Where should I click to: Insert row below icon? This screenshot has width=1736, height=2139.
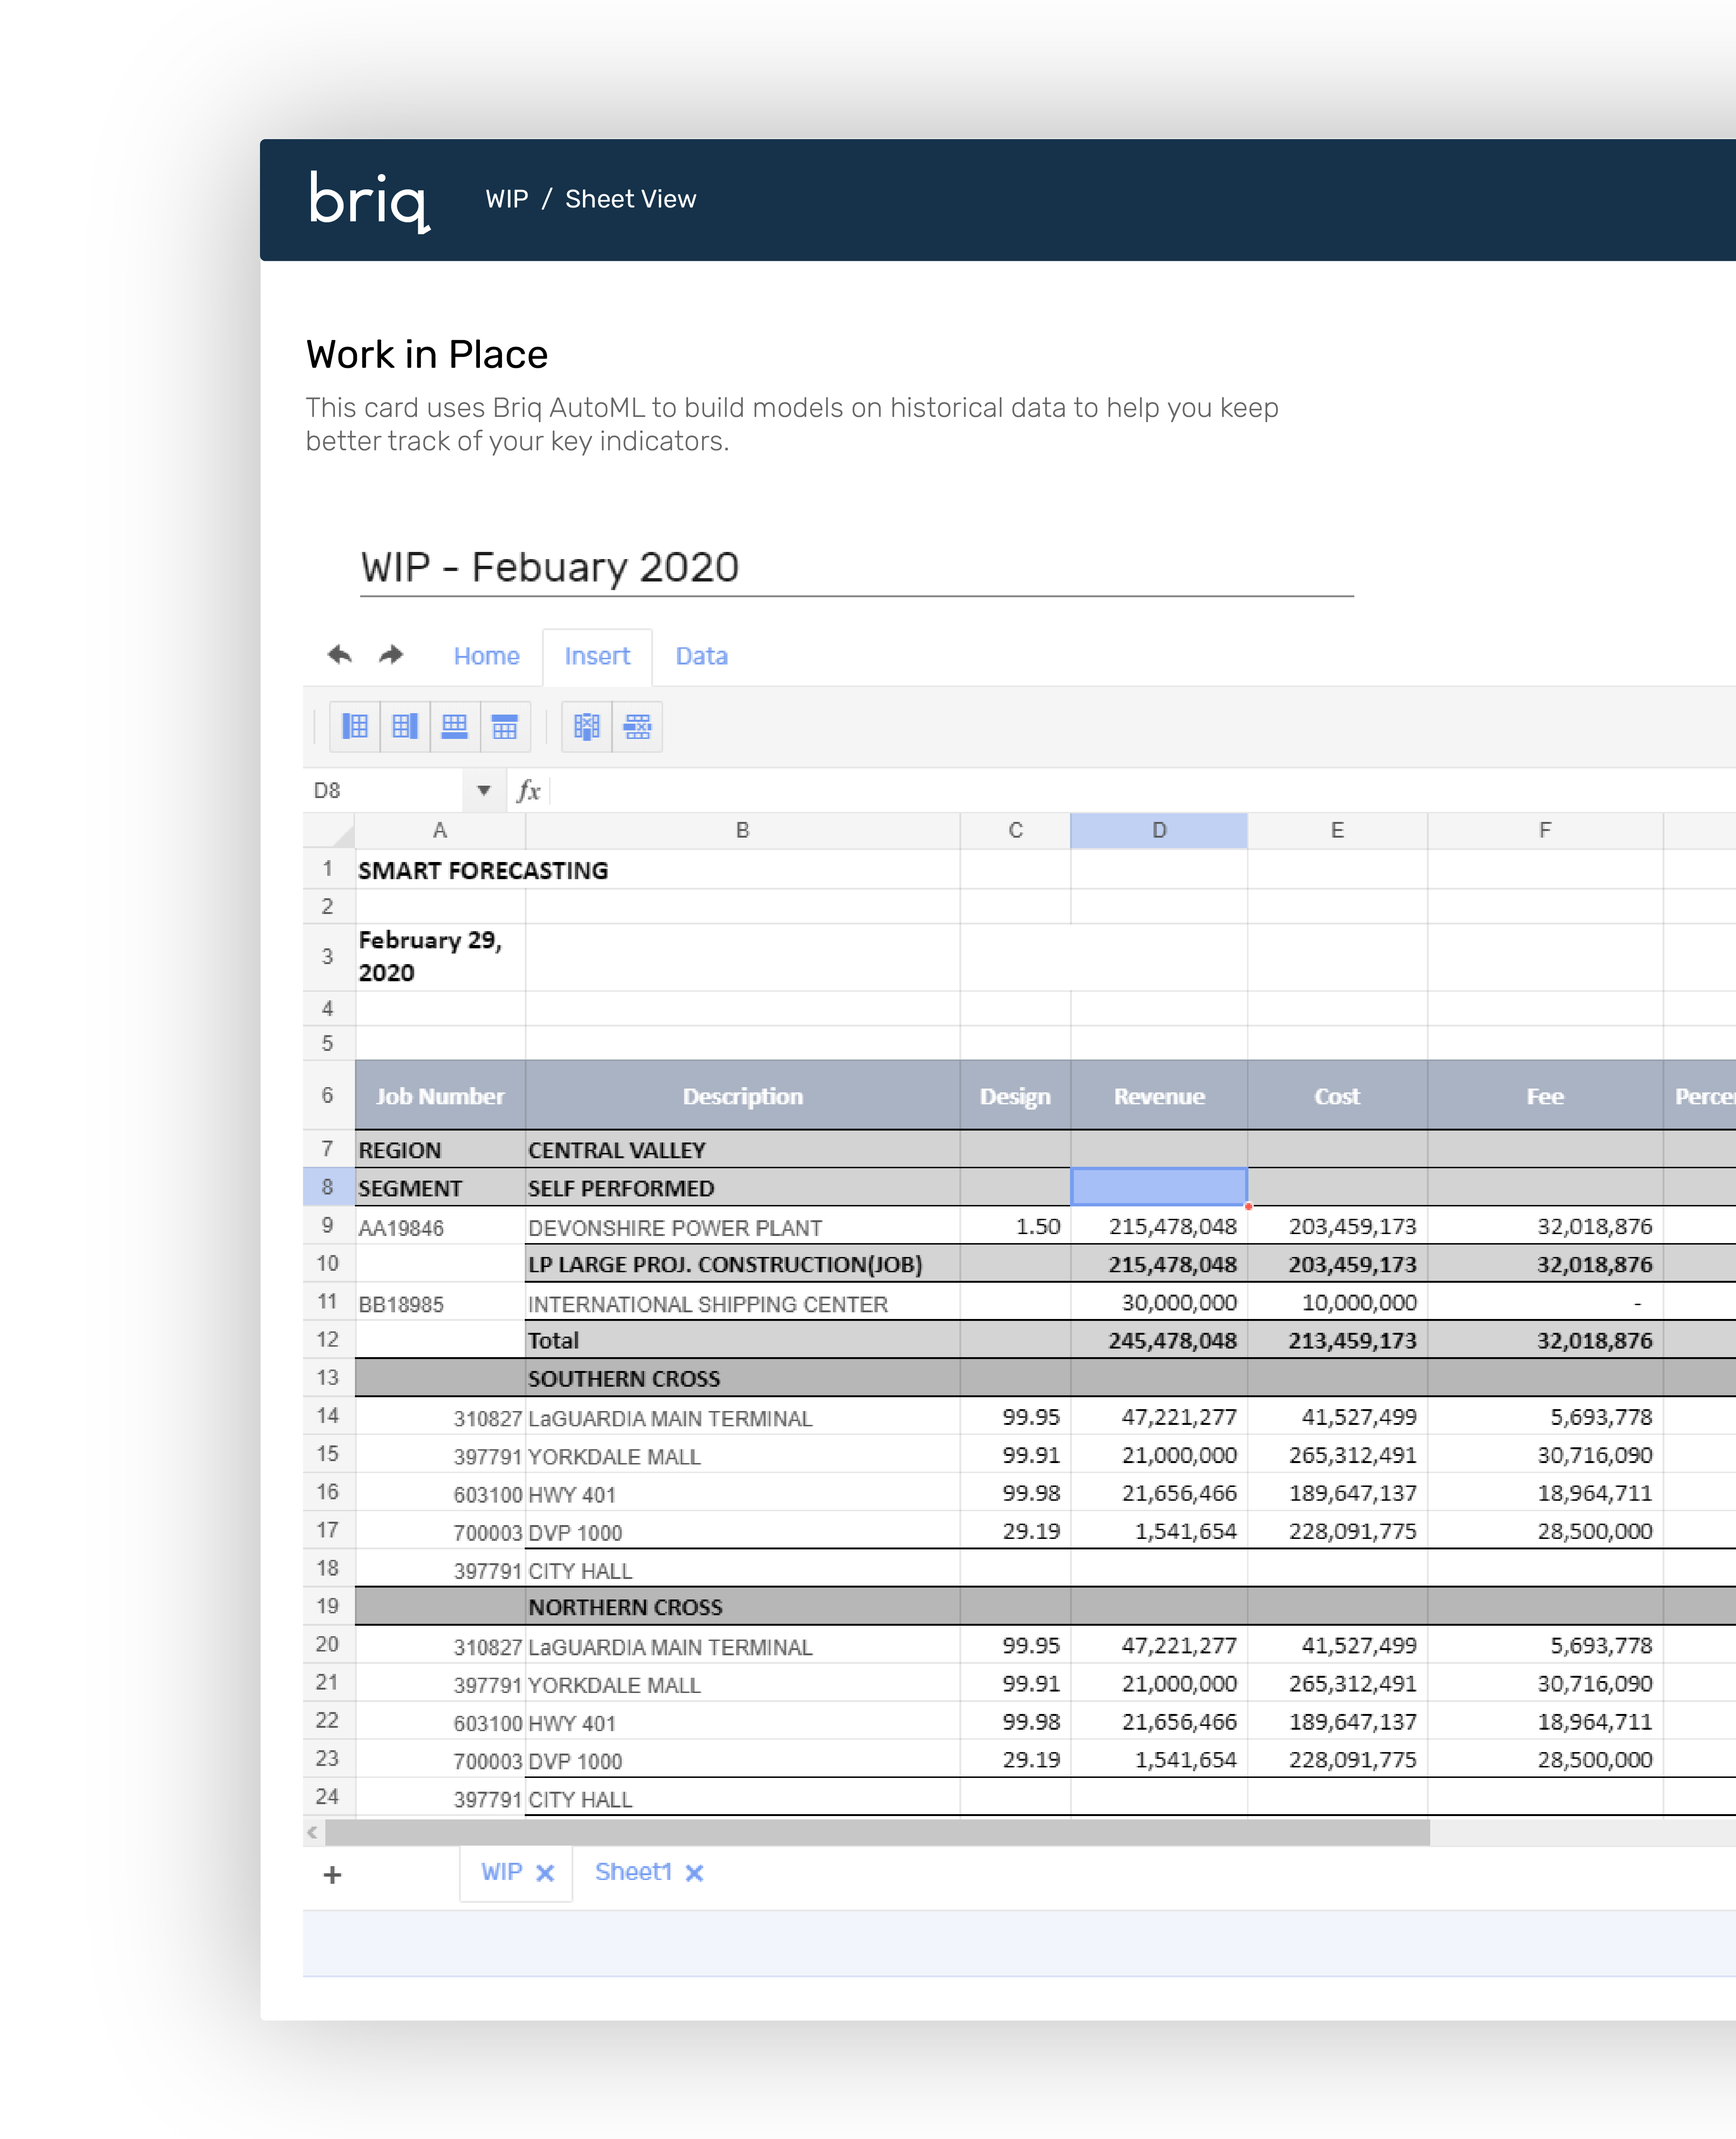click(x=455, y=726)
